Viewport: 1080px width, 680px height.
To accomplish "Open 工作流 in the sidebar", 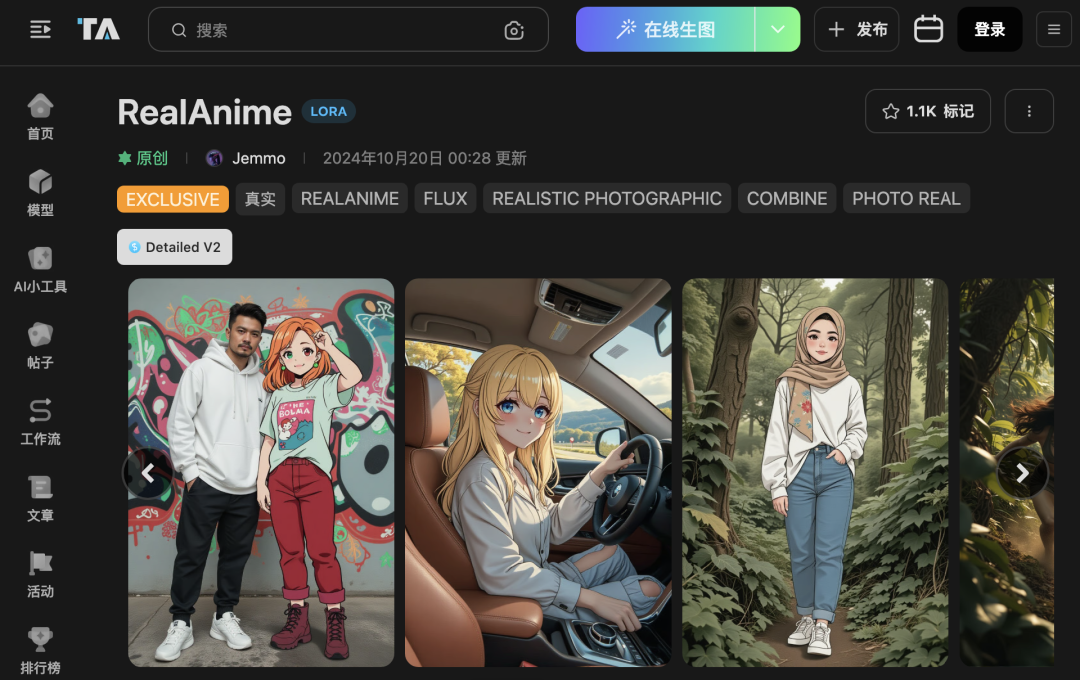I will tap(40, 422).
